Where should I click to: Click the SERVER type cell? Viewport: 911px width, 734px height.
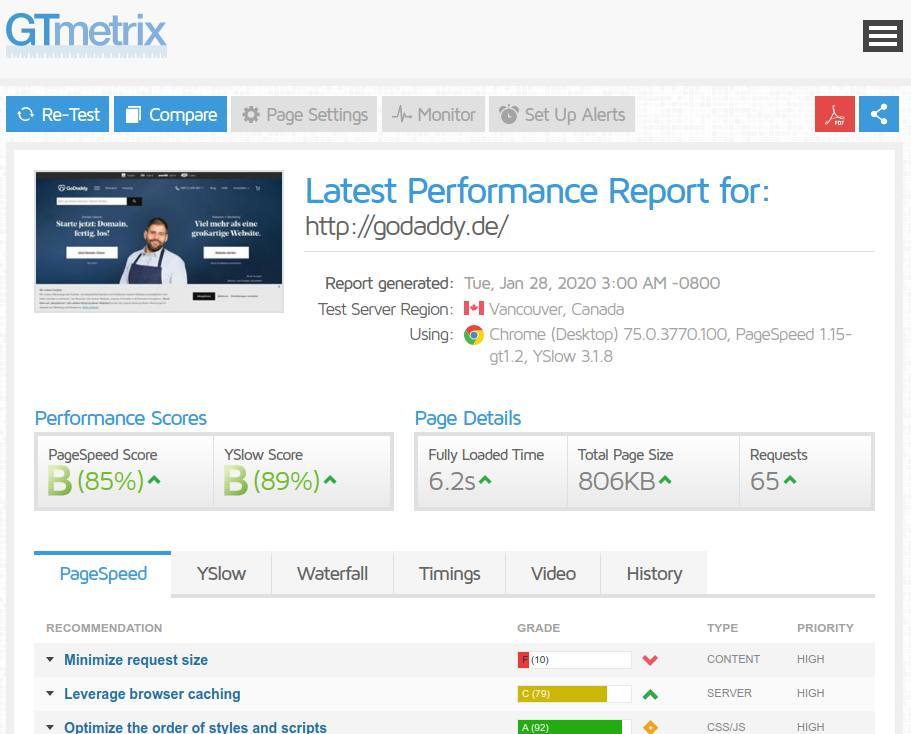coord(729,693)
